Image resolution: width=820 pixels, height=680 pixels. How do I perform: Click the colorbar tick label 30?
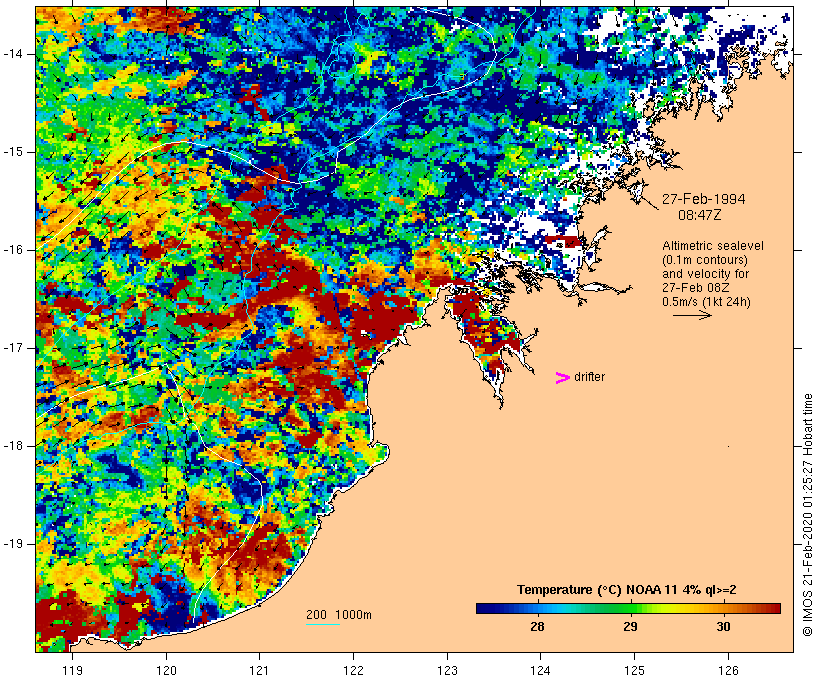(724, 627)
